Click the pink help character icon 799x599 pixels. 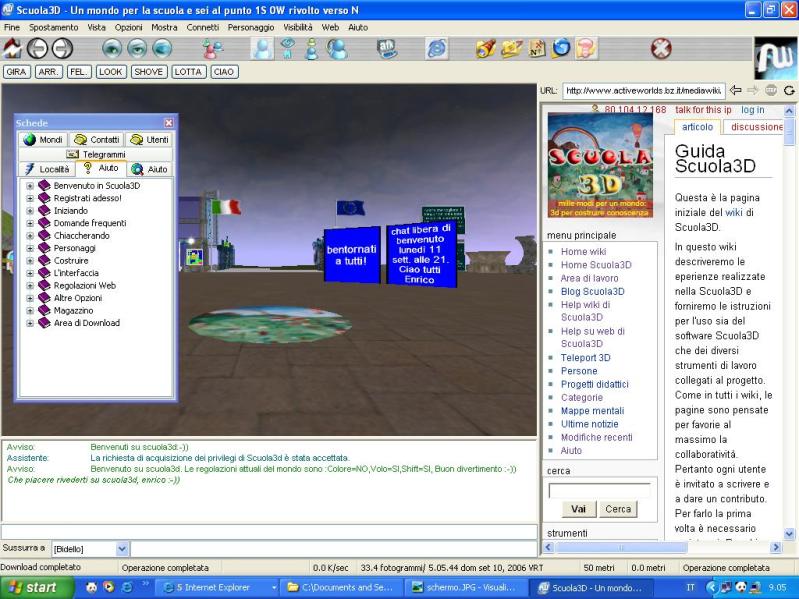(x=586, y=48)
